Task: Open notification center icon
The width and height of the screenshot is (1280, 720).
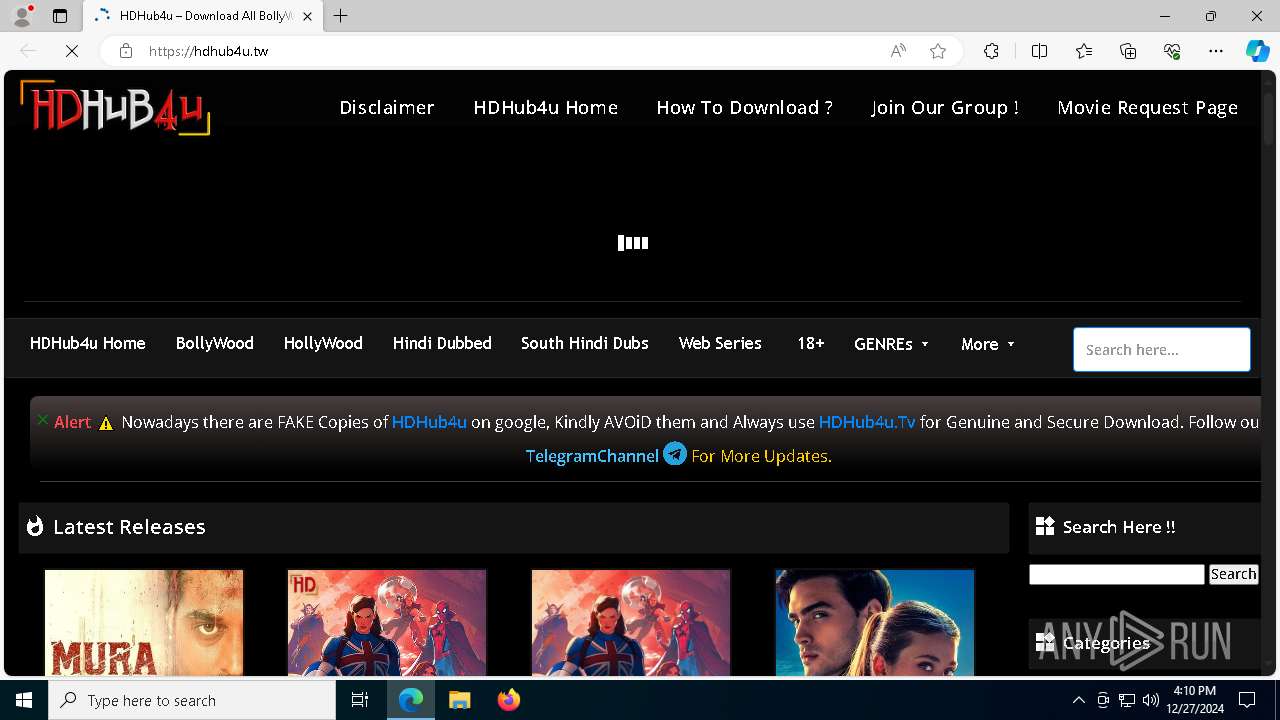Action: click(1247, 700)
